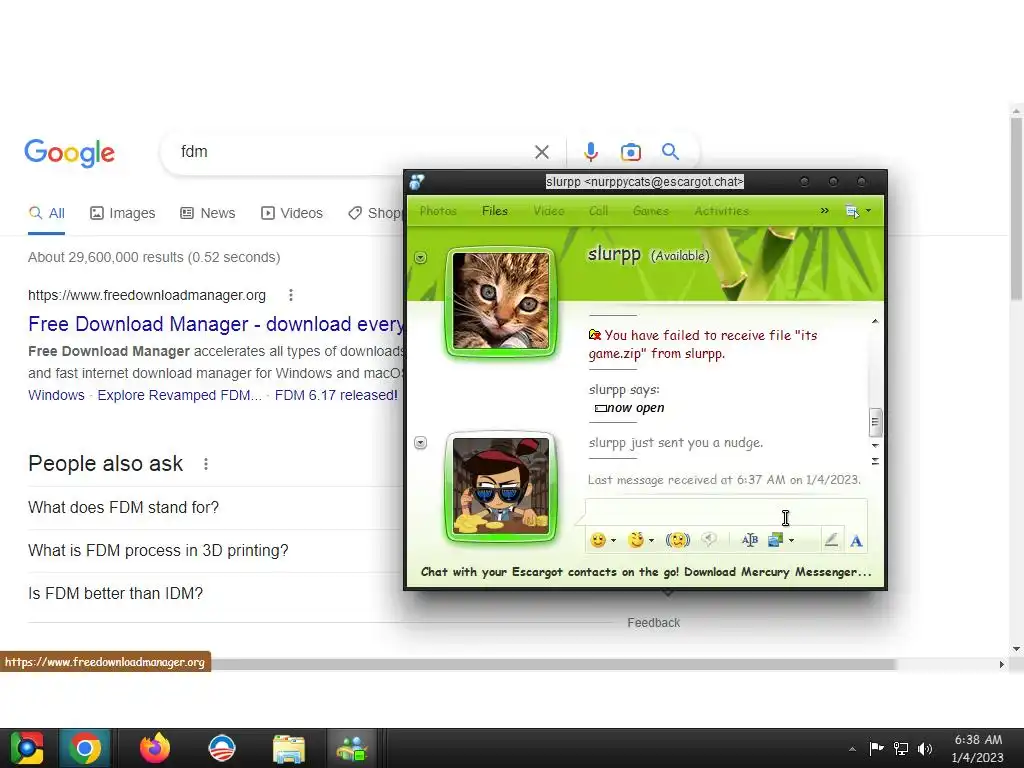Image resolution: width=1024 pixels, height=768 pixels.
Task: Click the 'now open' message text
Action: point(635,408)
